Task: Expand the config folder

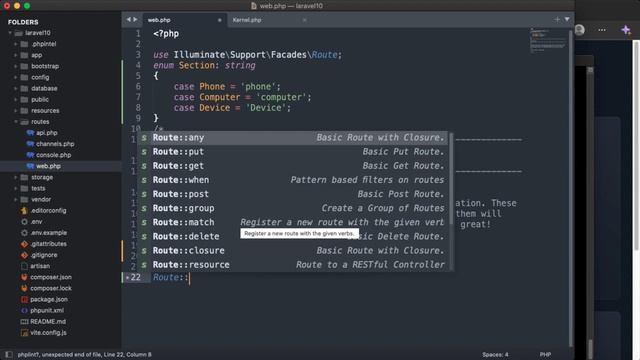Action: click(x=16, y=77)
